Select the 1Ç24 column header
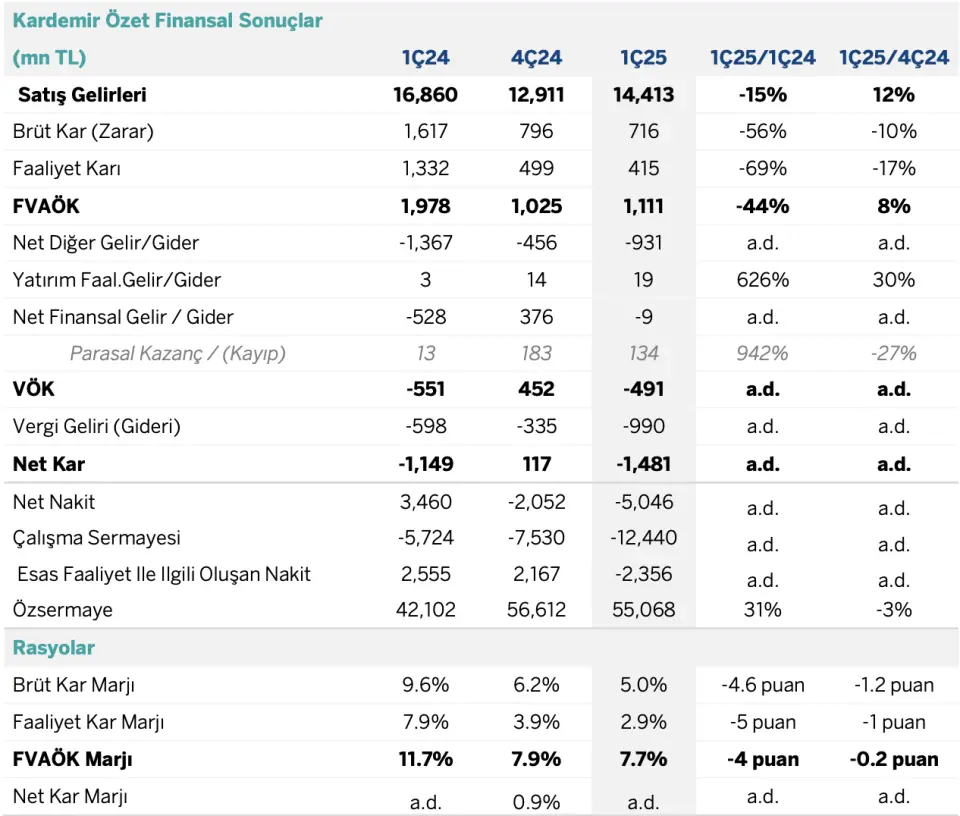 426,58
